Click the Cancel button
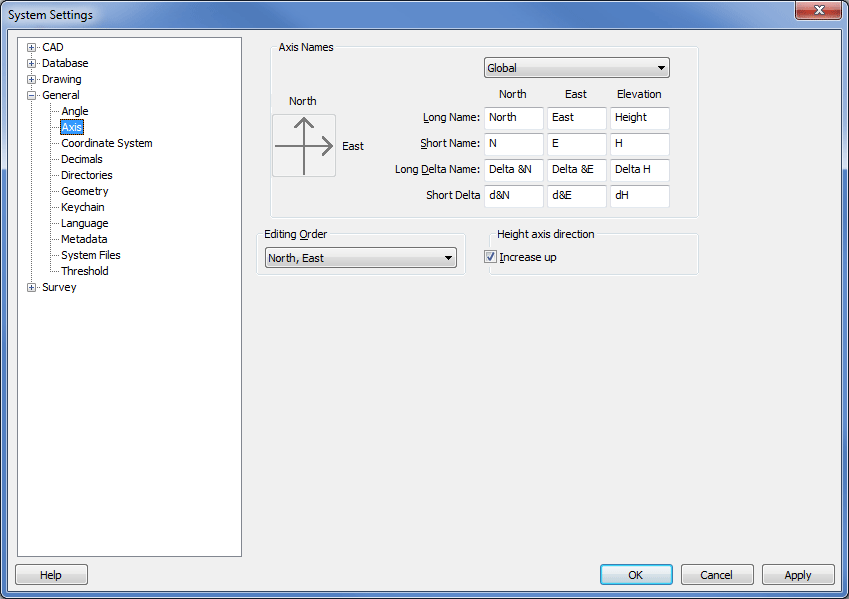The width and height of the screenshot is (849, 599). pyautogui.click(x=716, y=575)
